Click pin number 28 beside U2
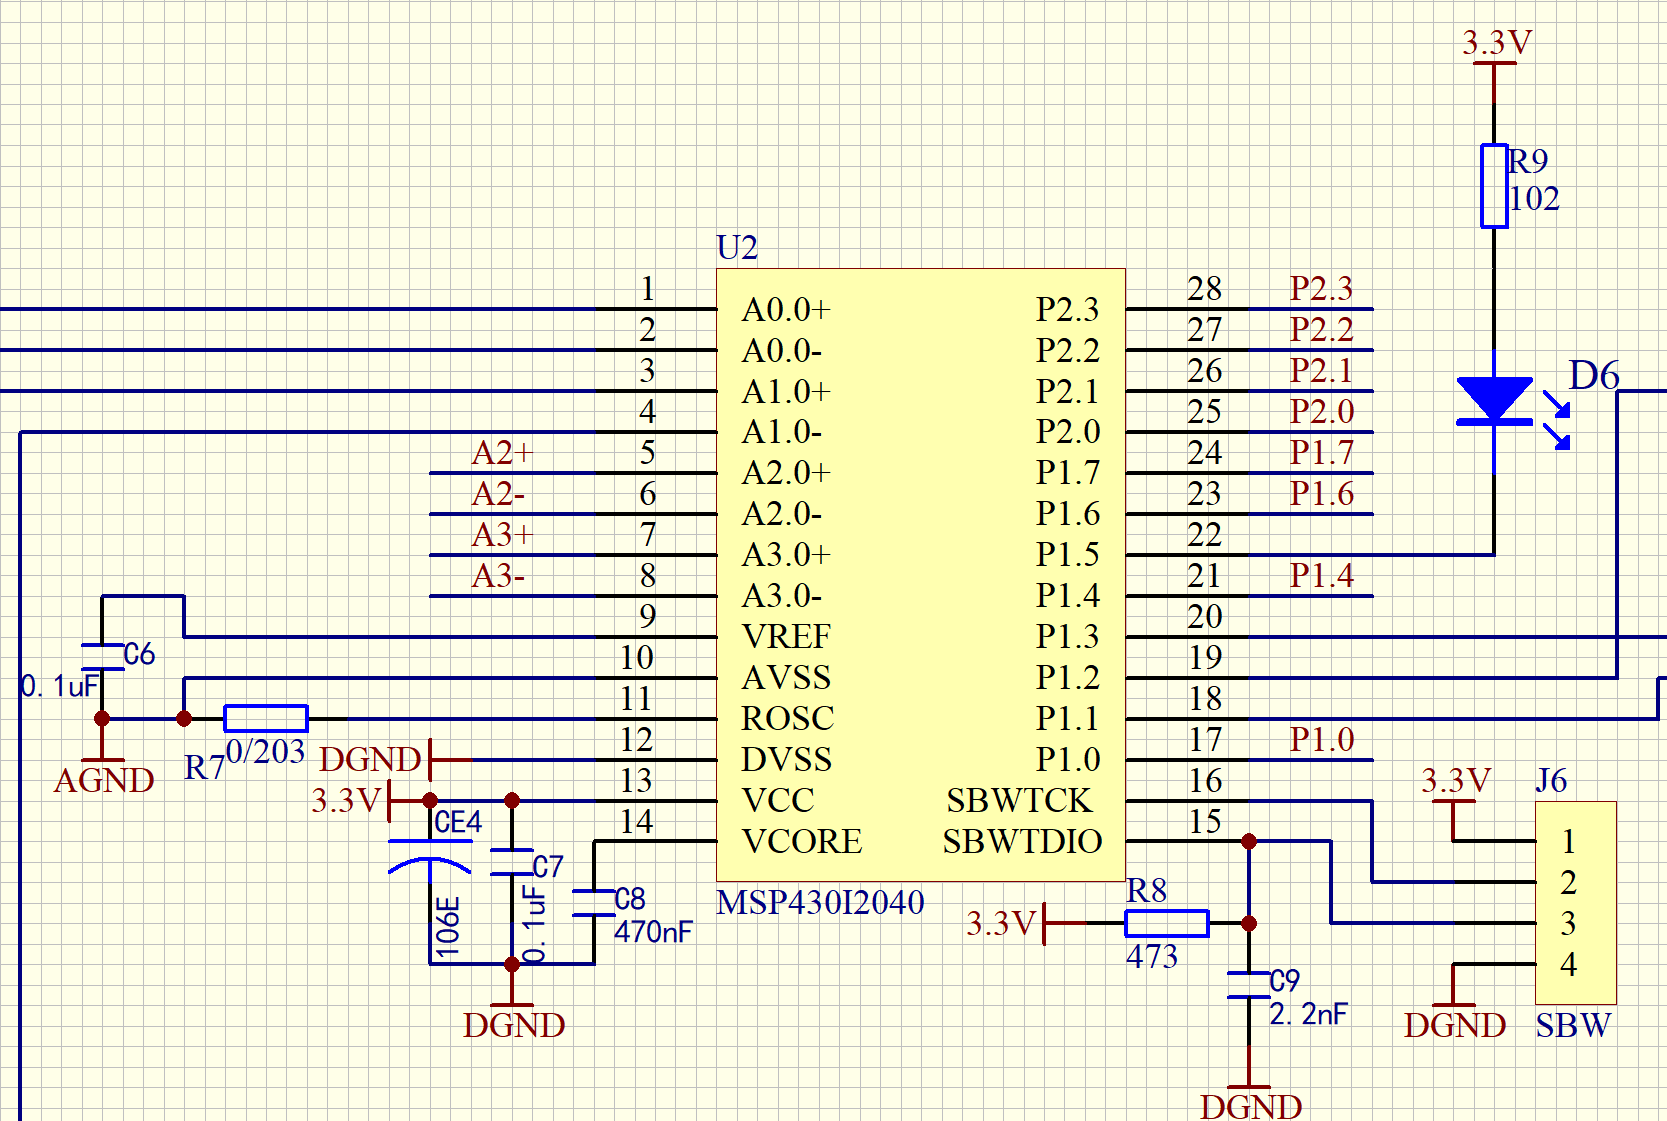This screenshot has width=1667, height=1121. click(1204, 288)
